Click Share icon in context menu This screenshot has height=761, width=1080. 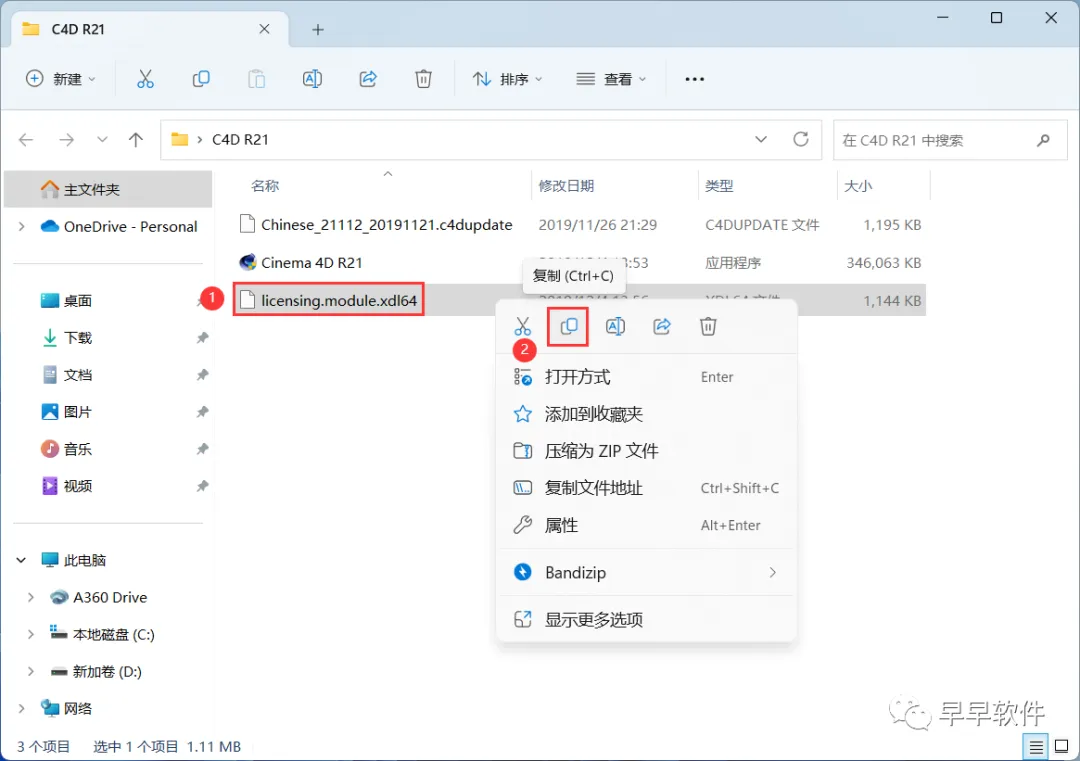point(662,326)
